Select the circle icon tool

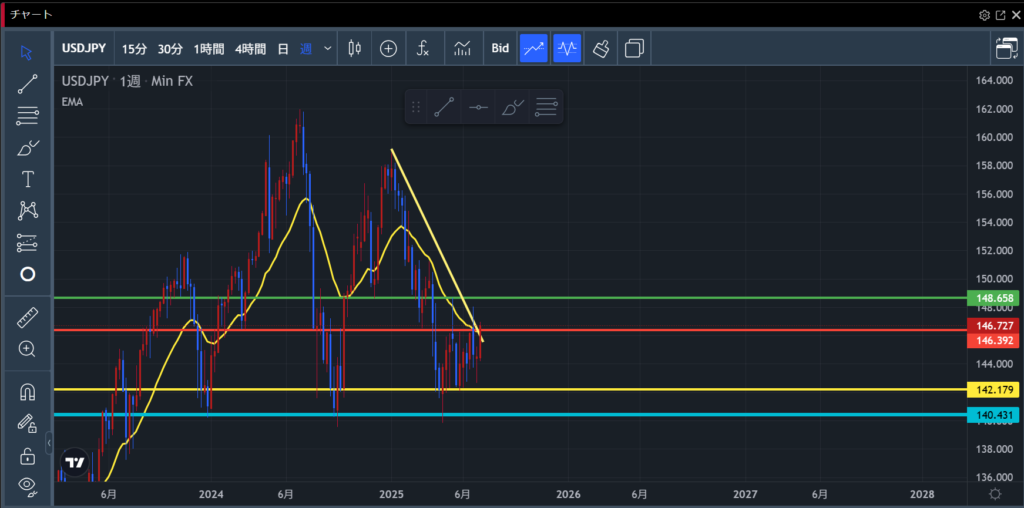tap(27, 274)
